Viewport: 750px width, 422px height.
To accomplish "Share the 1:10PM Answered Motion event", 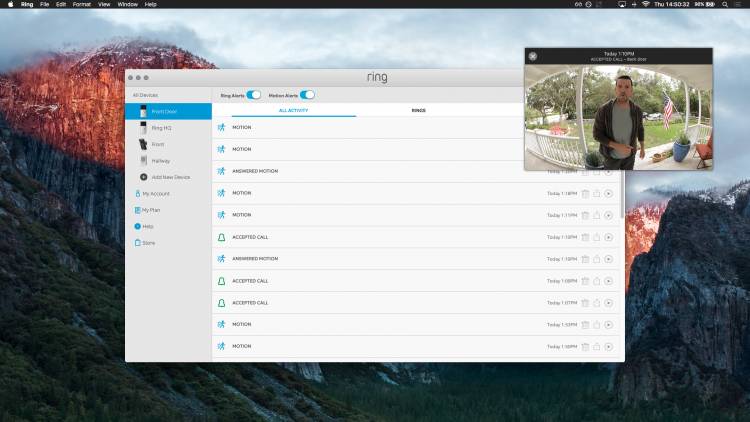I will (x=596, y=259).
